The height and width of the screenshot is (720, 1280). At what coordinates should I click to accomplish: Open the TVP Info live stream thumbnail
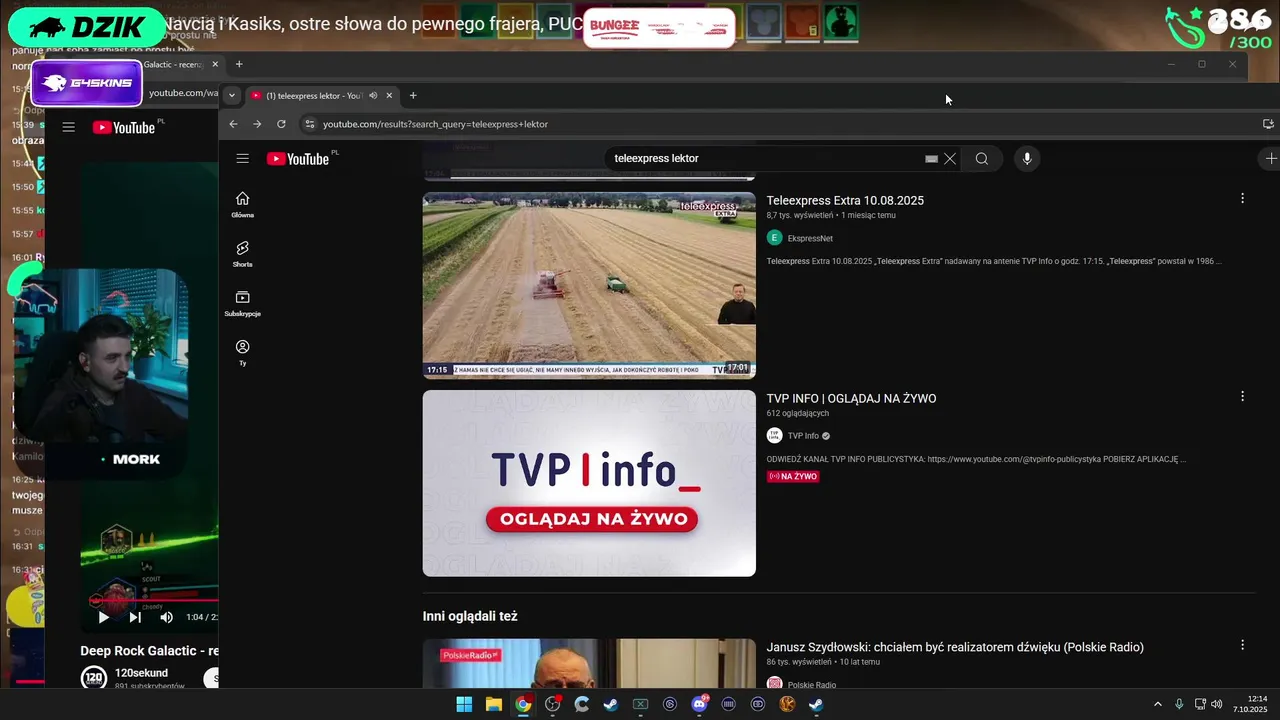pyautogui.click(x=589, y=483)
